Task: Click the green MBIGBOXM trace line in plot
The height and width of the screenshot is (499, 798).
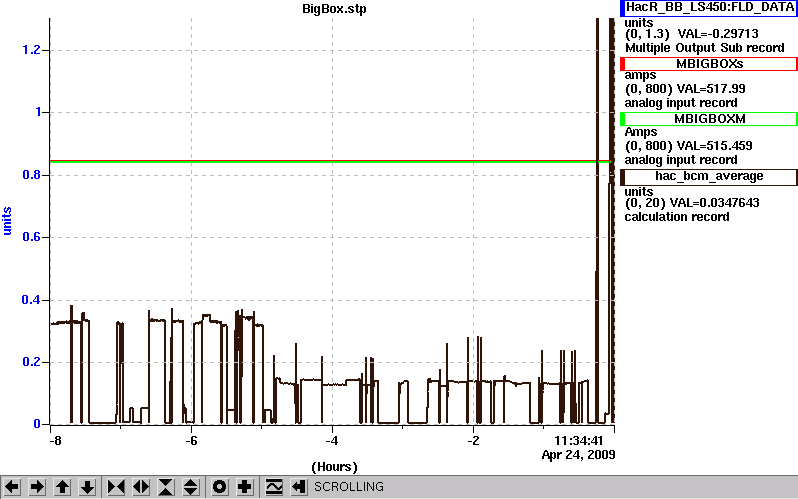Action: (330, 162)
